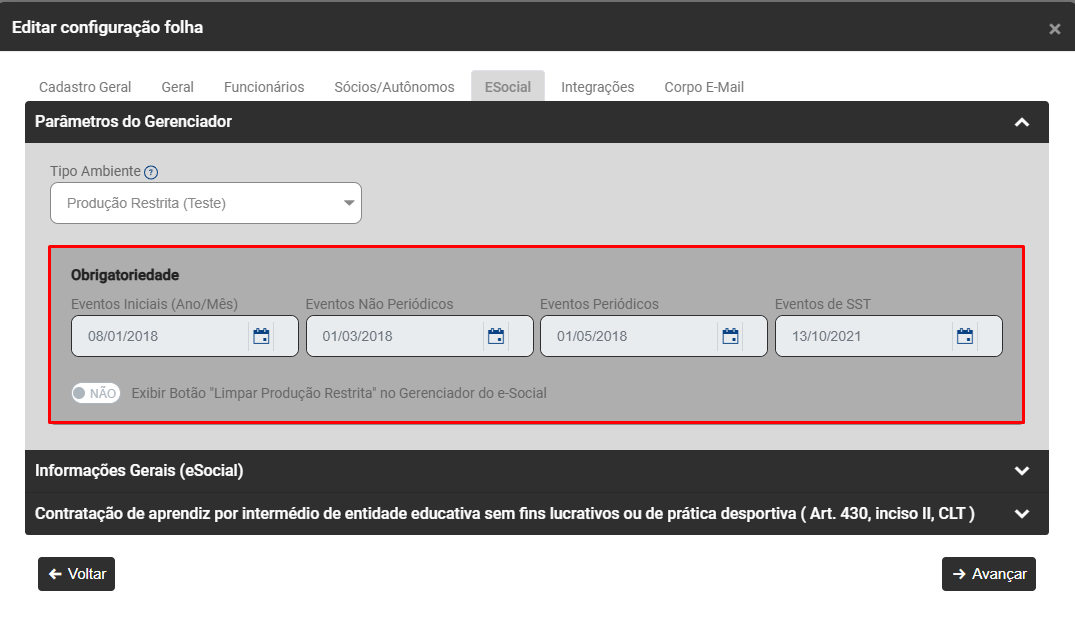Screen dimensions: 1075x638
Task: Go to the Integrações tab
Action: click(x=598, y=87)
